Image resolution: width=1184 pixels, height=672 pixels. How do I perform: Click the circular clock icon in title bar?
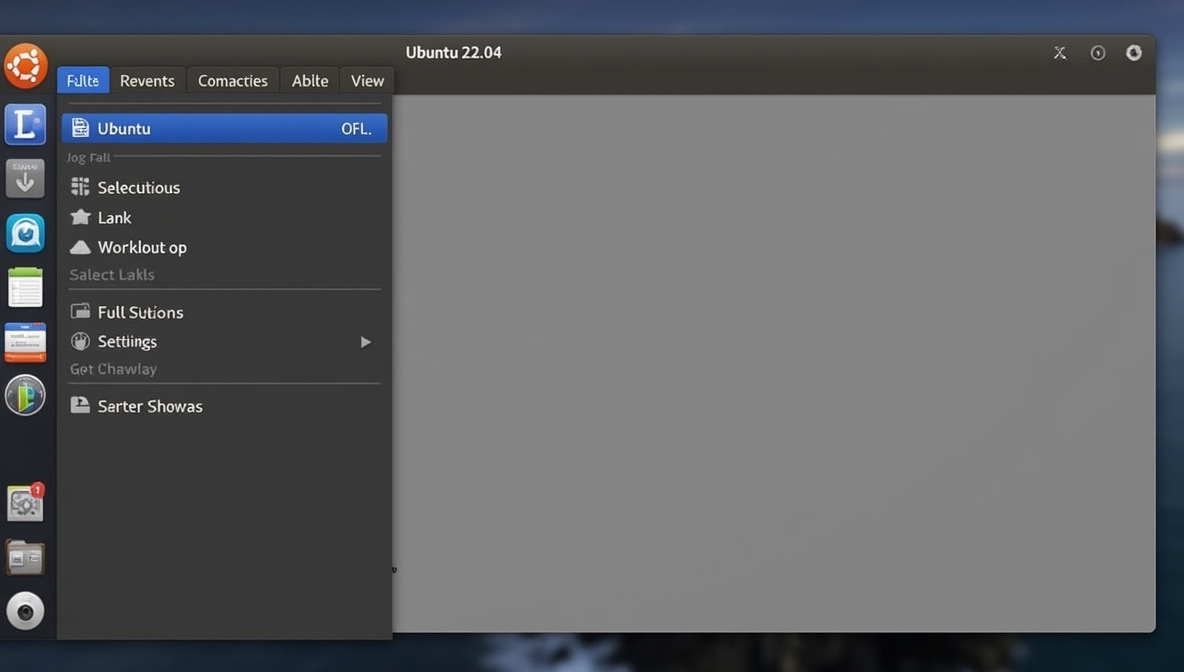(x=1098, y=53)
